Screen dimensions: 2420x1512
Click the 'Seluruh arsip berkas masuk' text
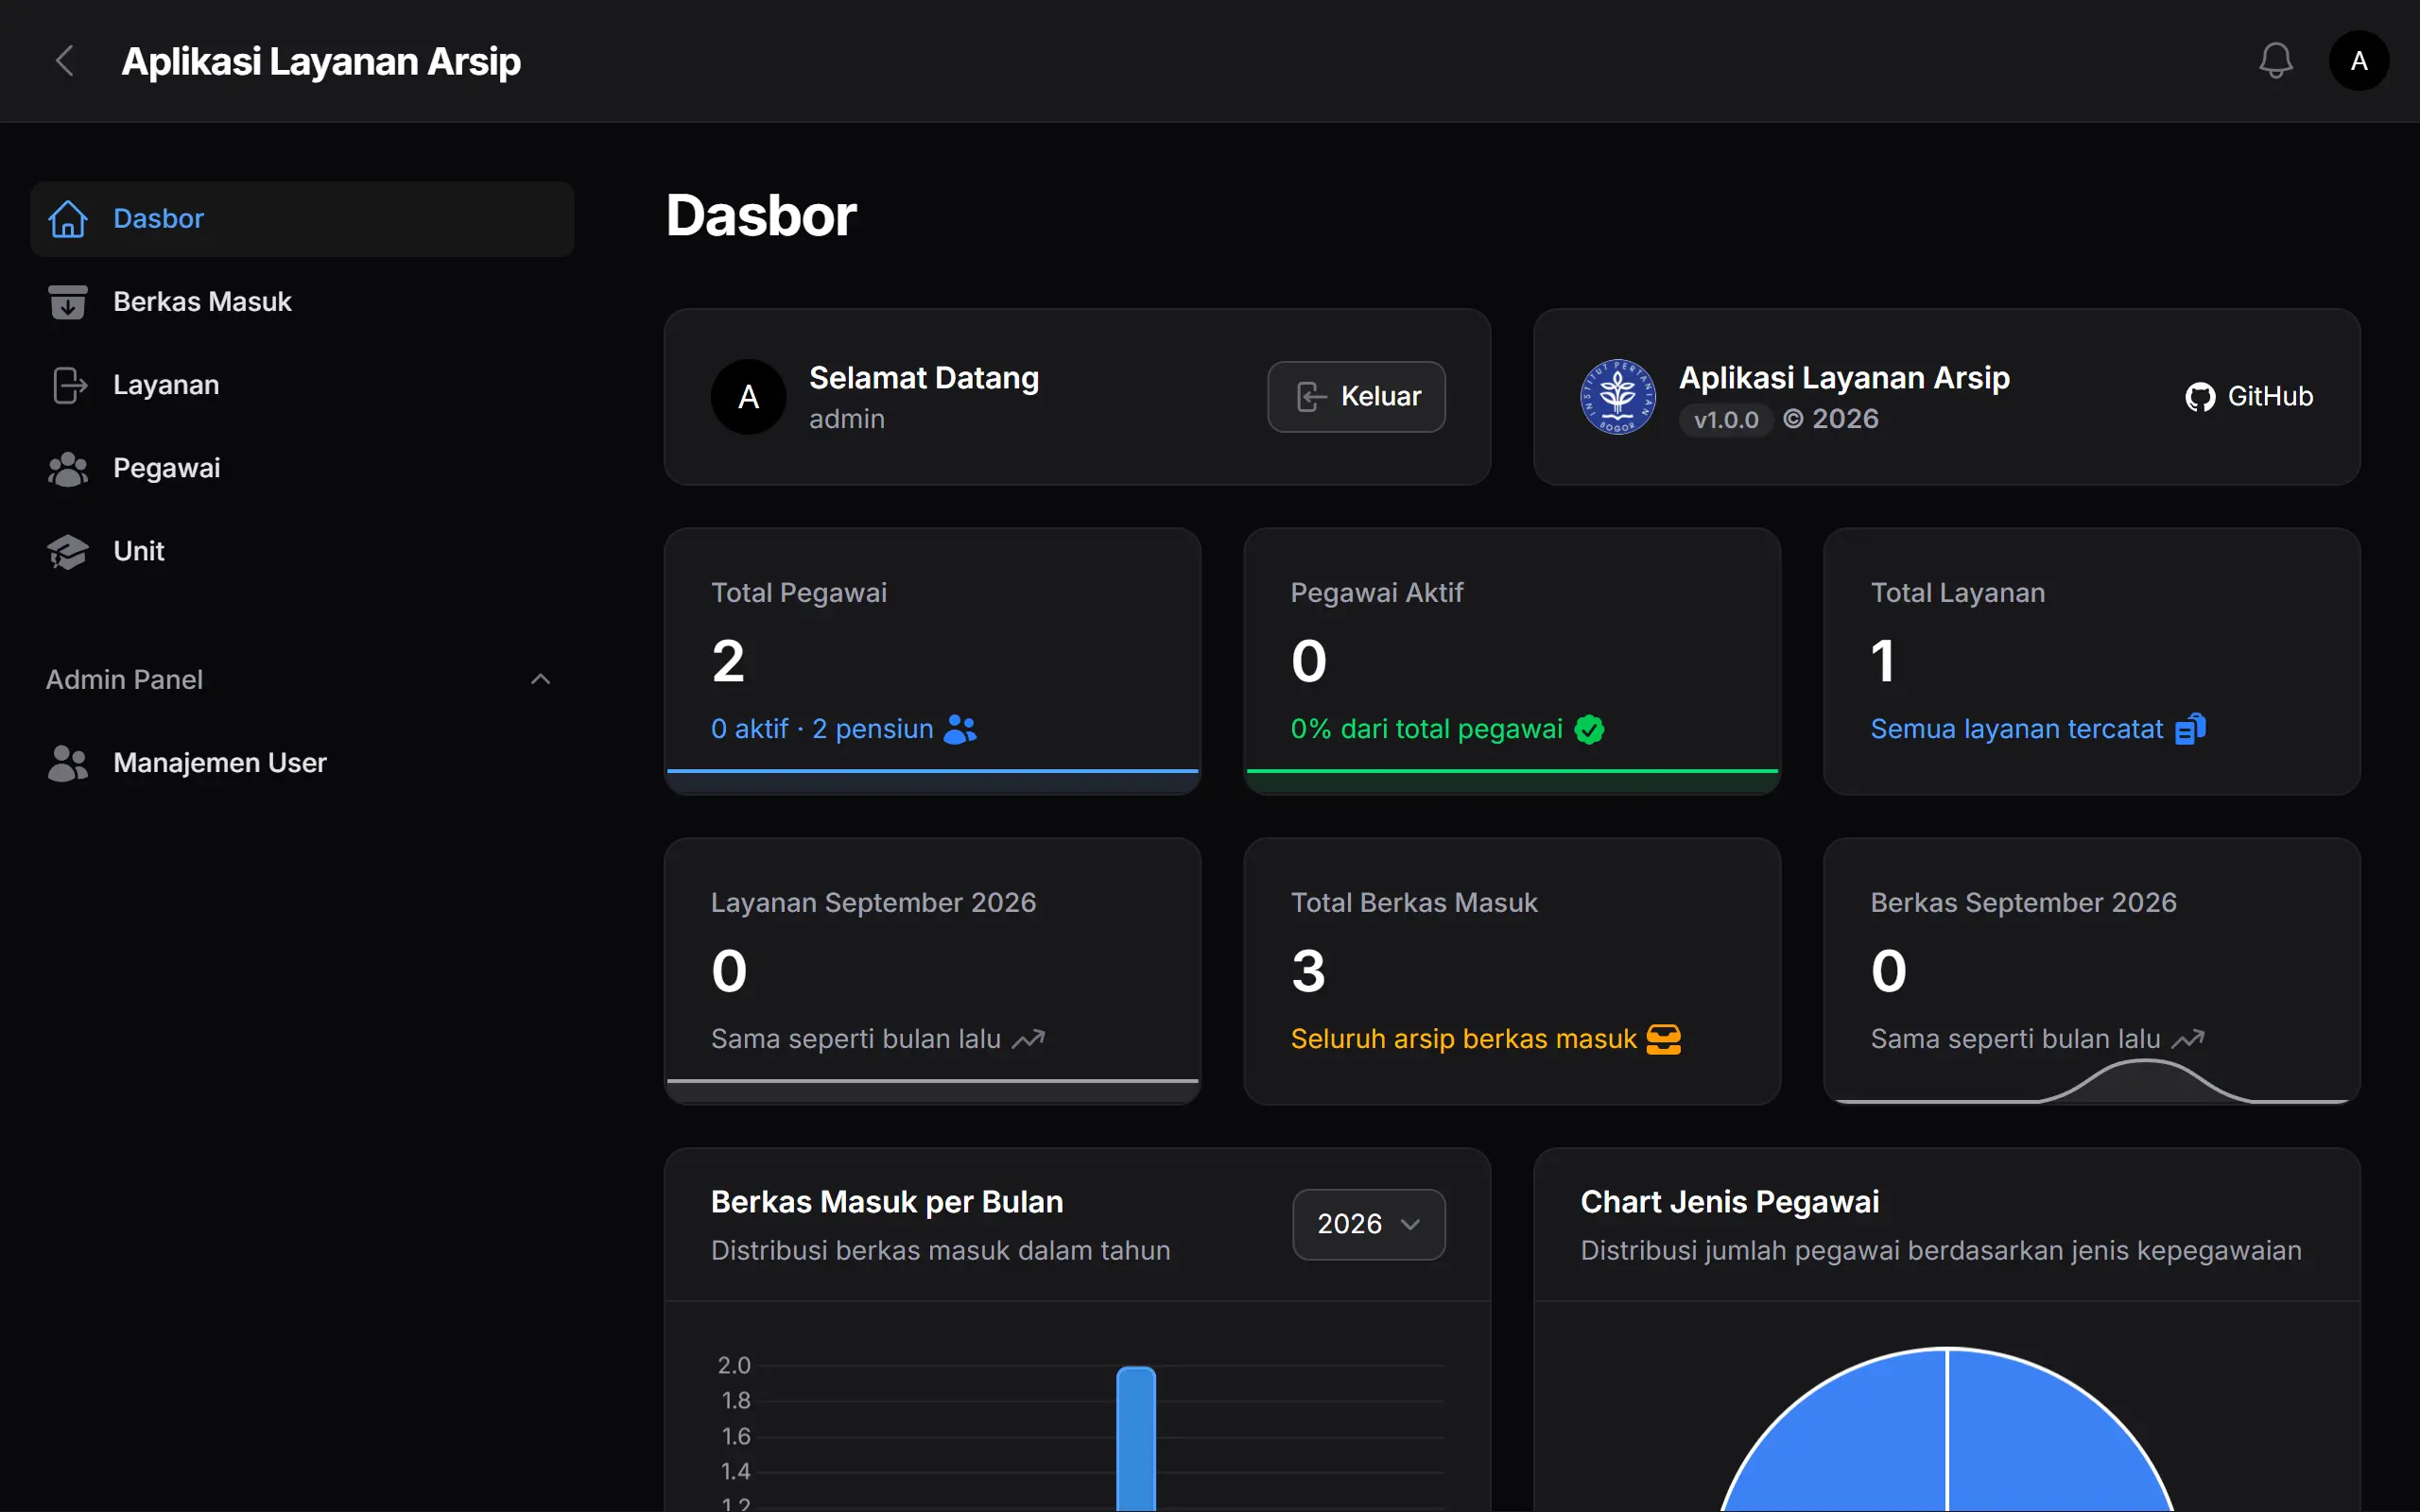coord(1463,1039)
